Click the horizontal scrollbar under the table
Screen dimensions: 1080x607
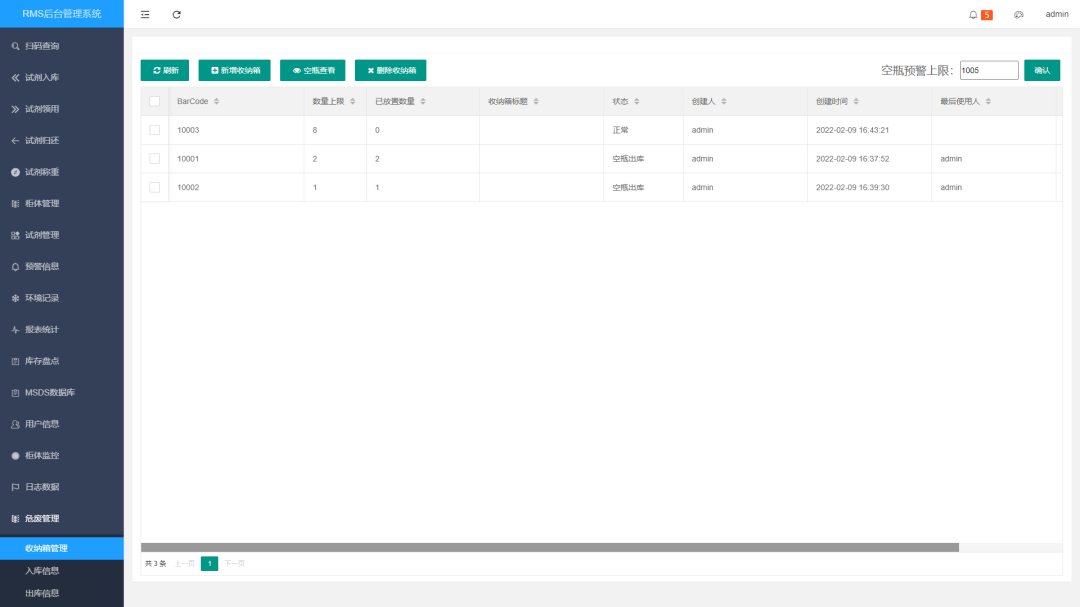coord(550,548)
